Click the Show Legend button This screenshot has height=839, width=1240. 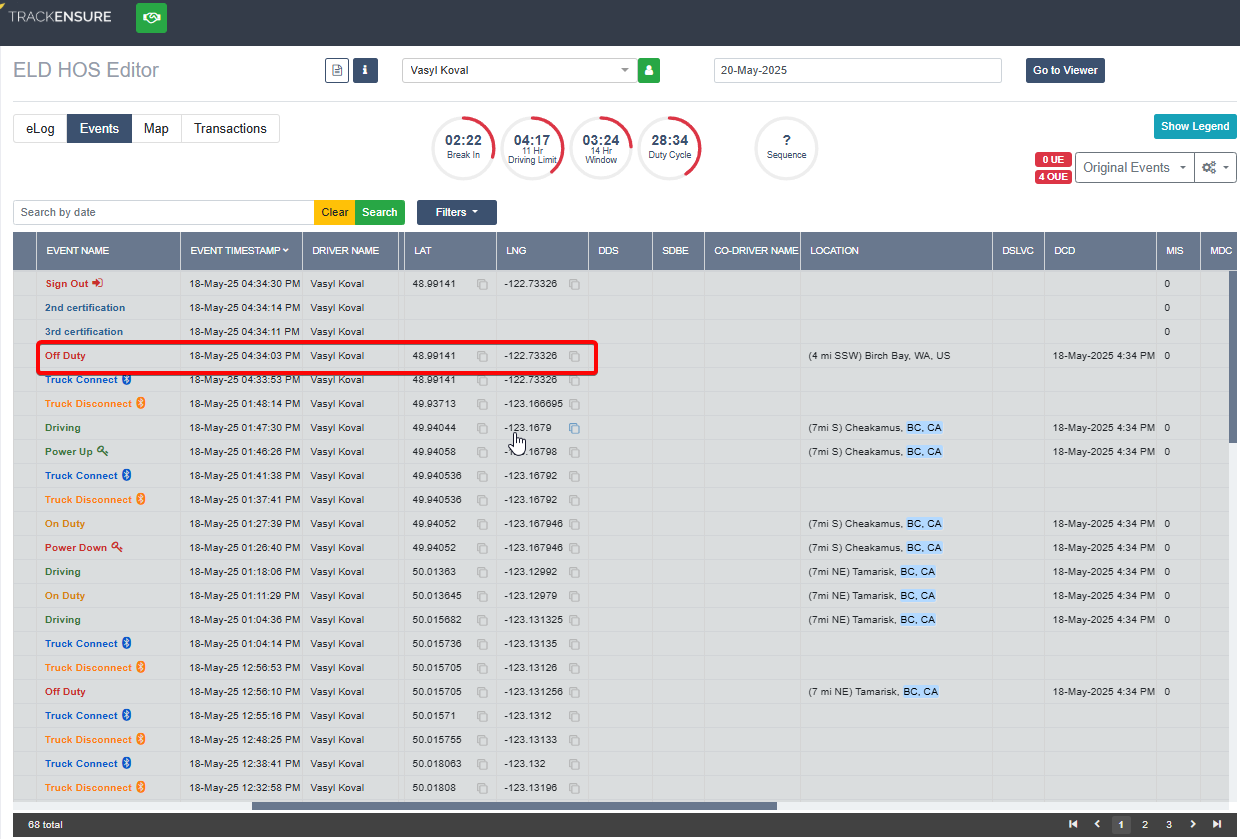pyautogui.click(x=1195, y=126)
